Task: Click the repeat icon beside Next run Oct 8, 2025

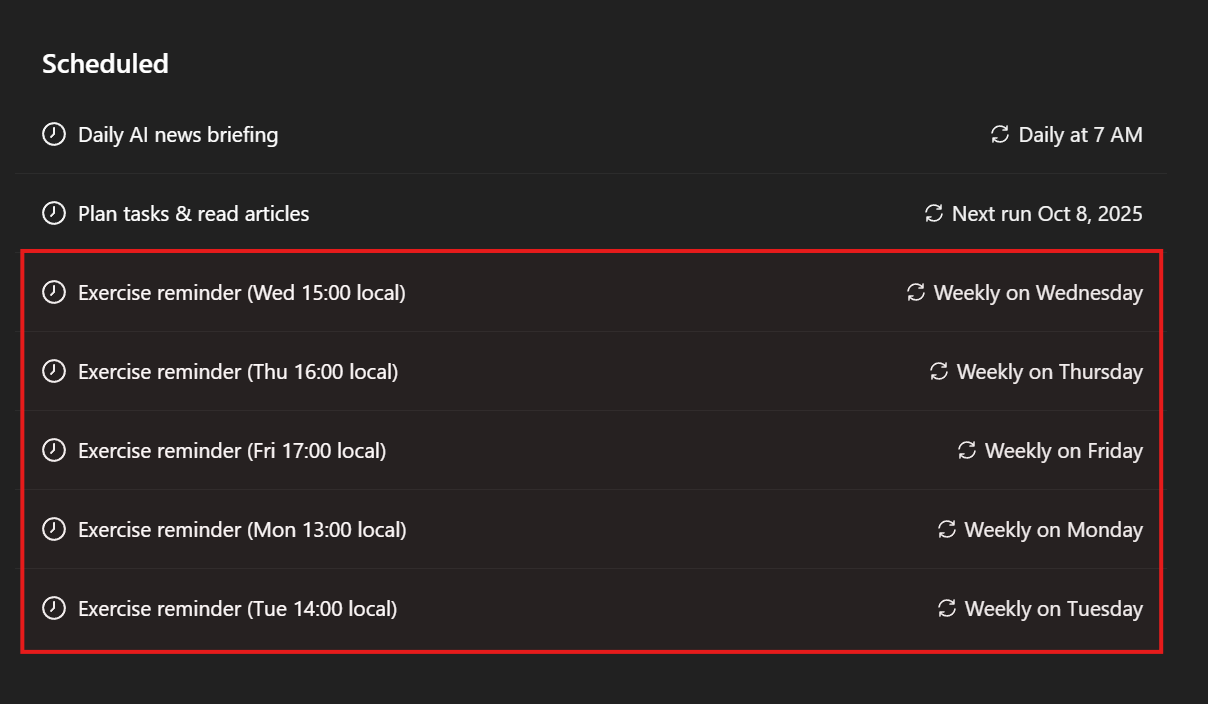Action: pos(933,212)
